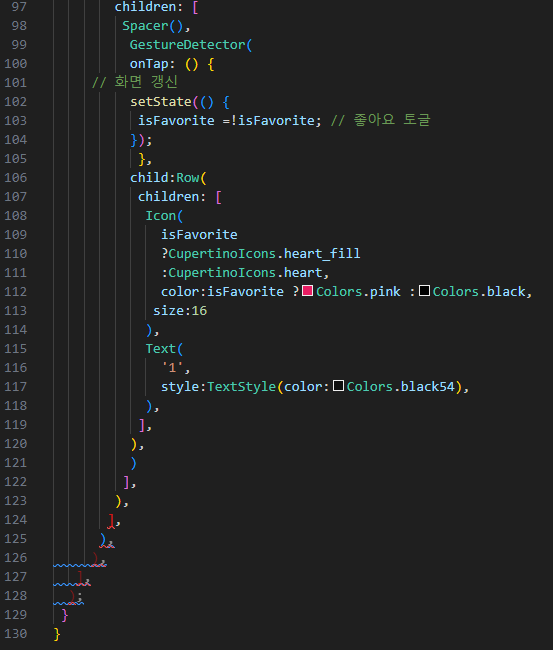553x650 pixels.
Task: Click the '});' on line 104
Action: (141, 140)
